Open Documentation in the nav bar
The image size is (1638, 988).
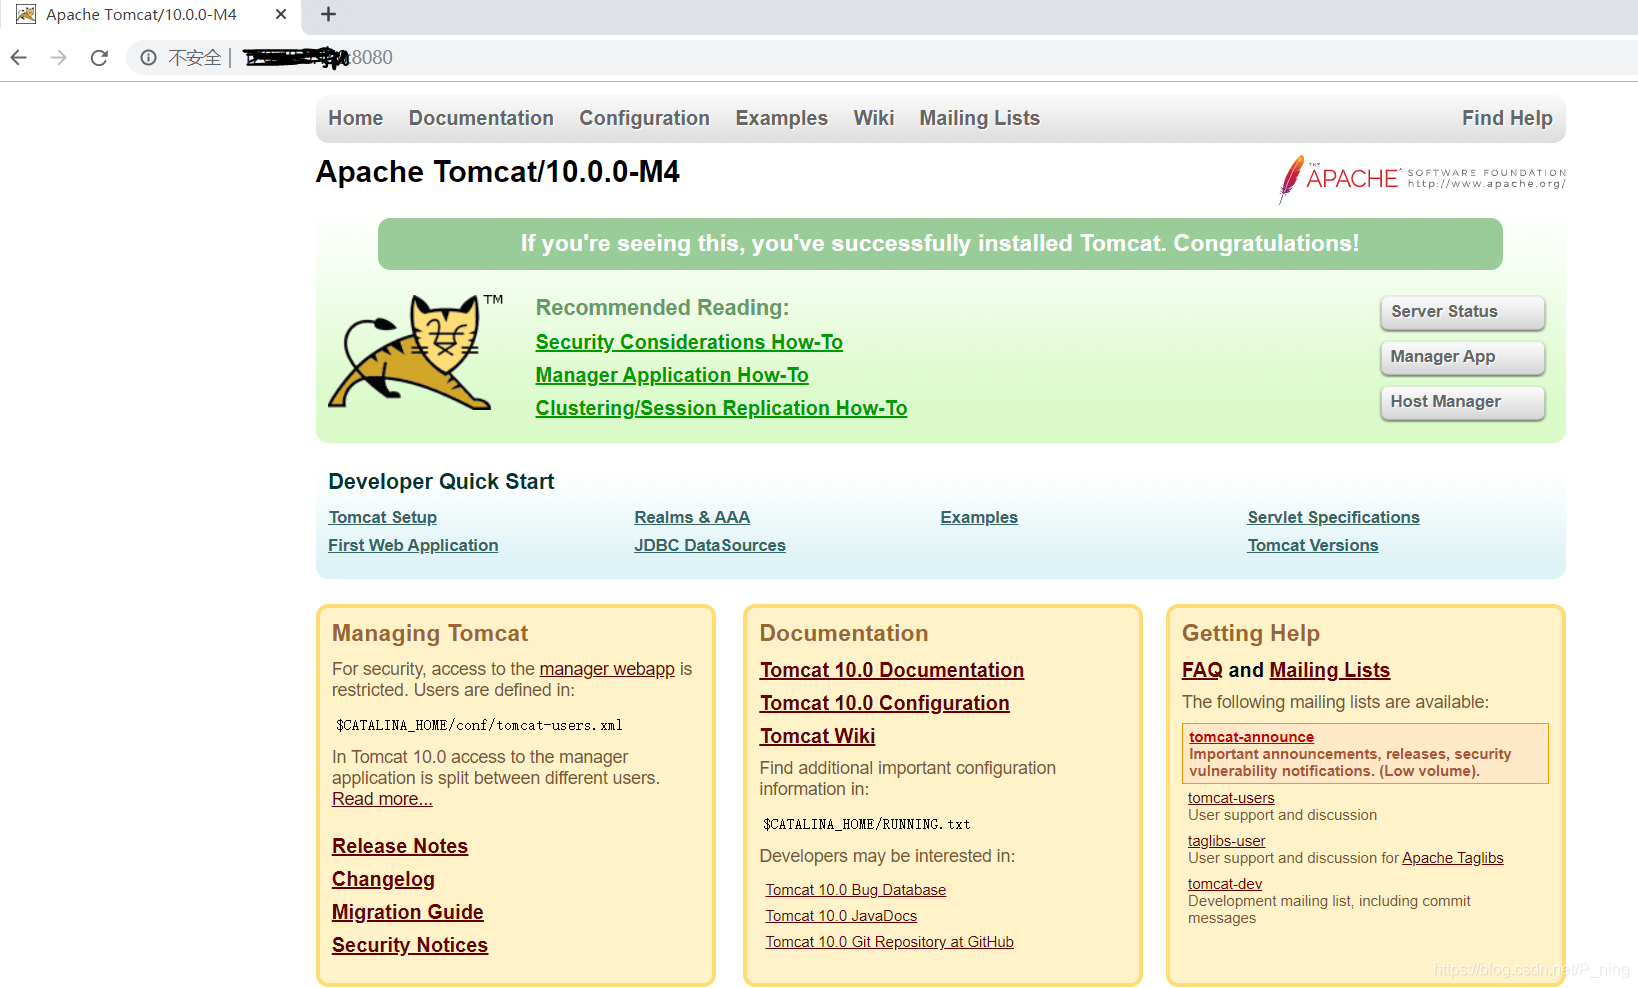point(481,118)
